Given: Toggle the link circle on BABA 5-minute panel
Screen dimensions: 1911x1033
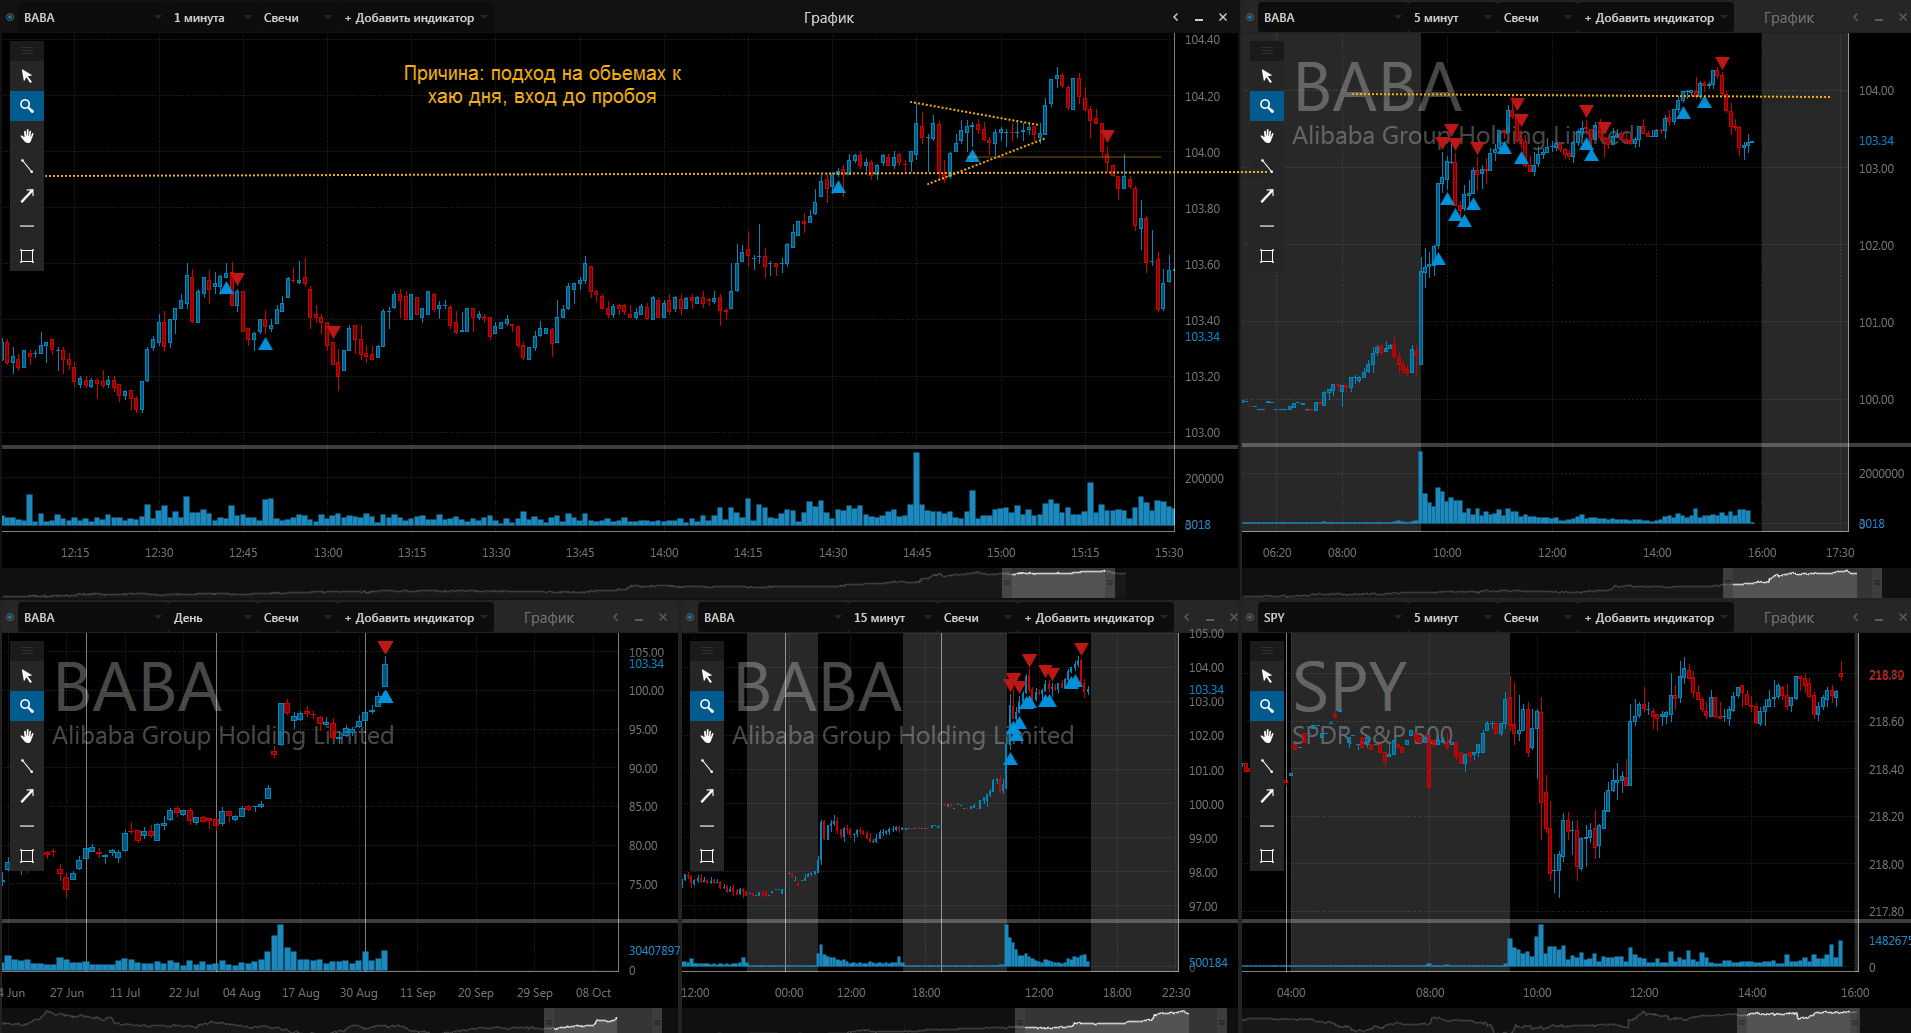Looking at the screenshot, I should point(1250,17).
